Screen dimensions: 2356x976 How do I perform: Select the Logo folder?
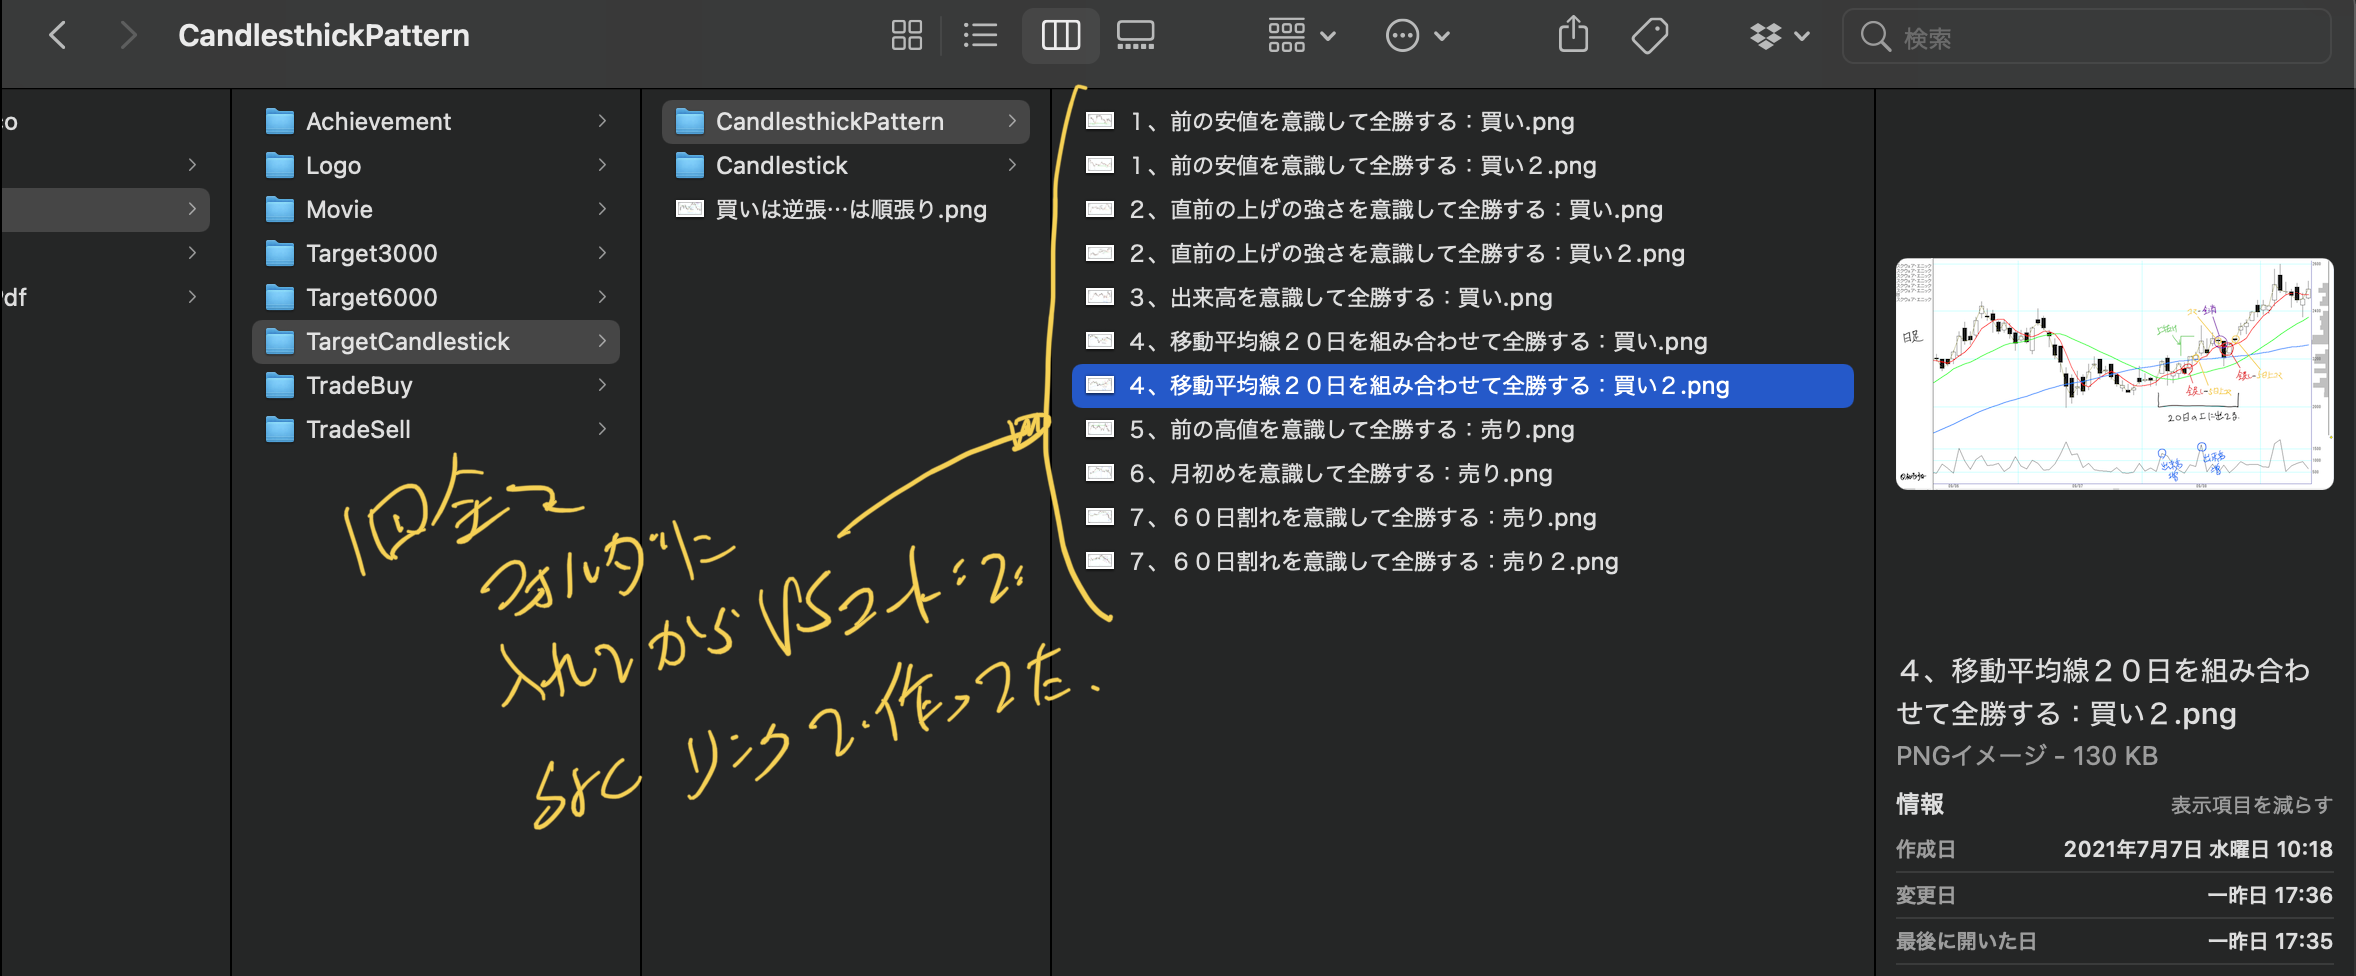[436, 165]
